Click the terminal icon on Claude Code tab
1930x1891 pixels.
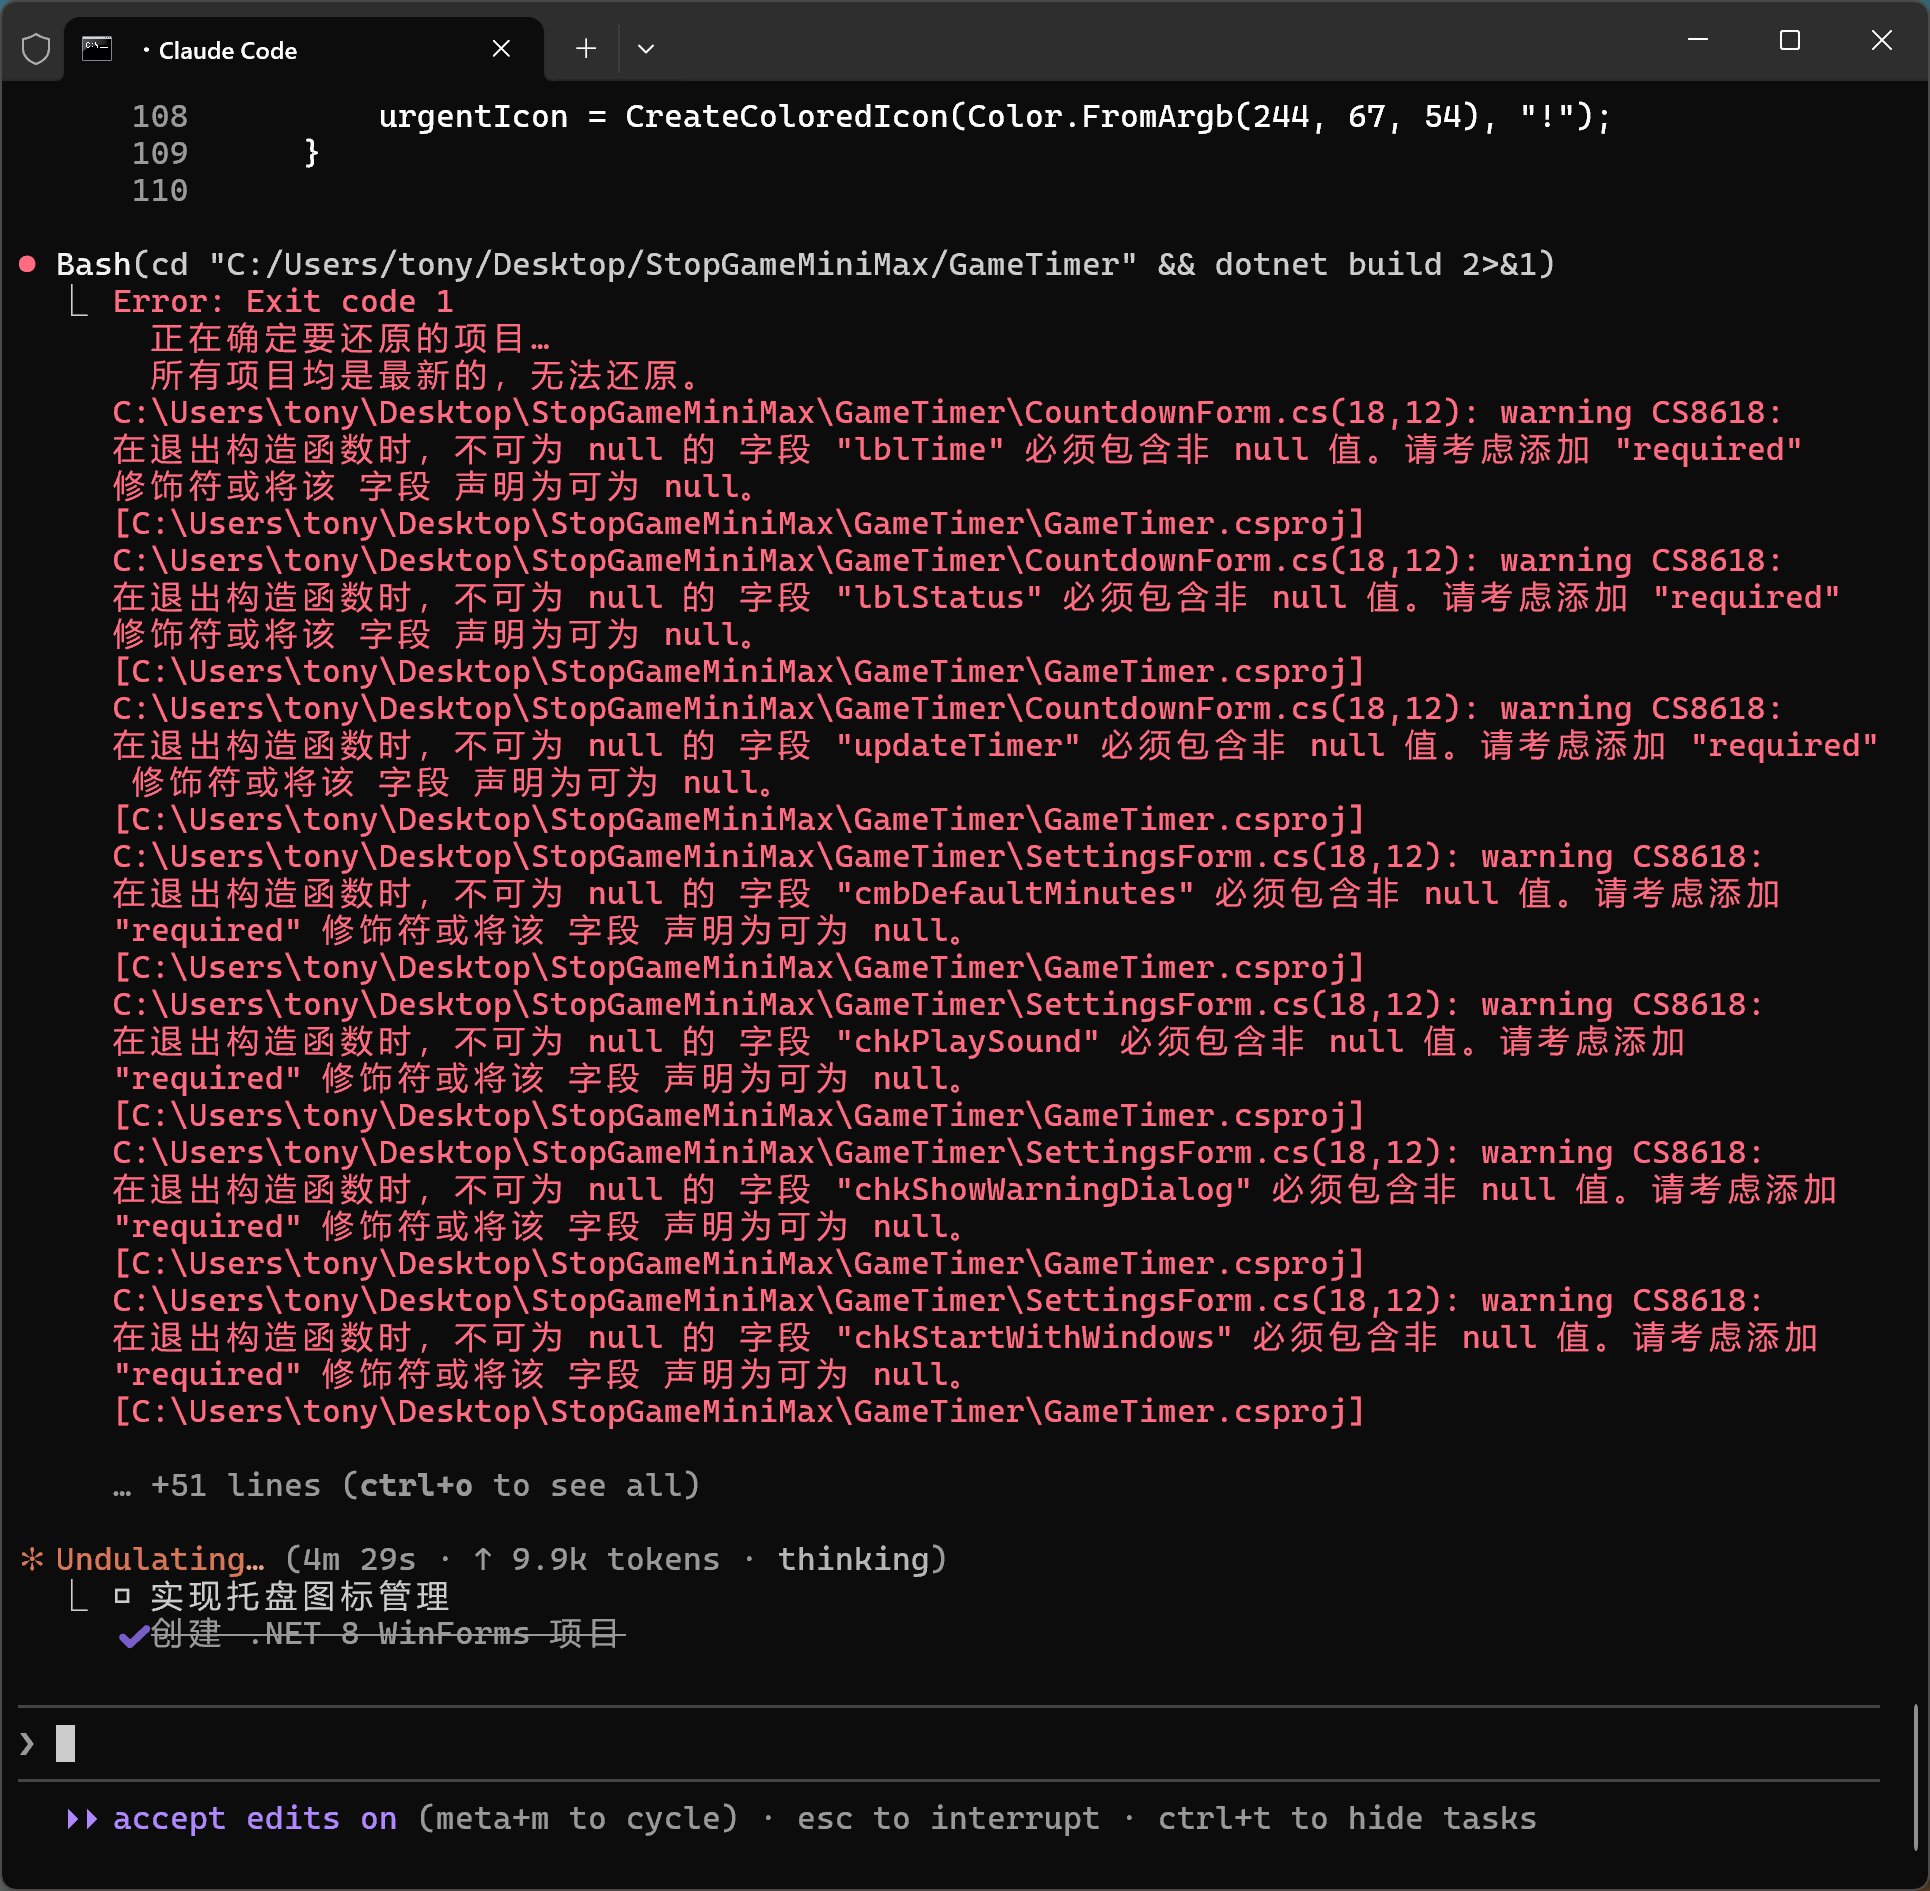[97, 48]
